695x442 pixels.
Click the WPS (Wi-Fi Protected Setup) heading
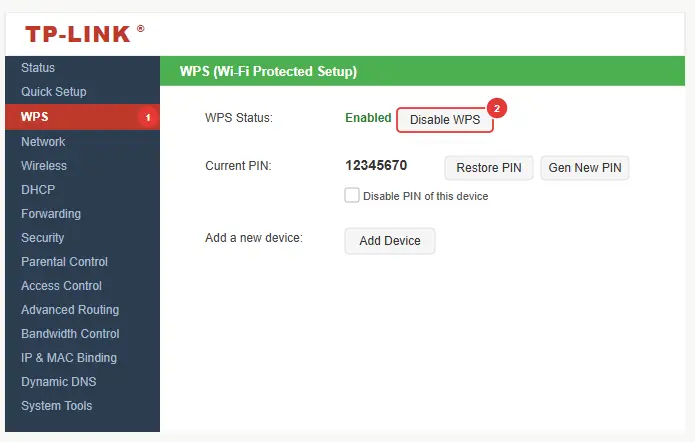pos(268,71)
